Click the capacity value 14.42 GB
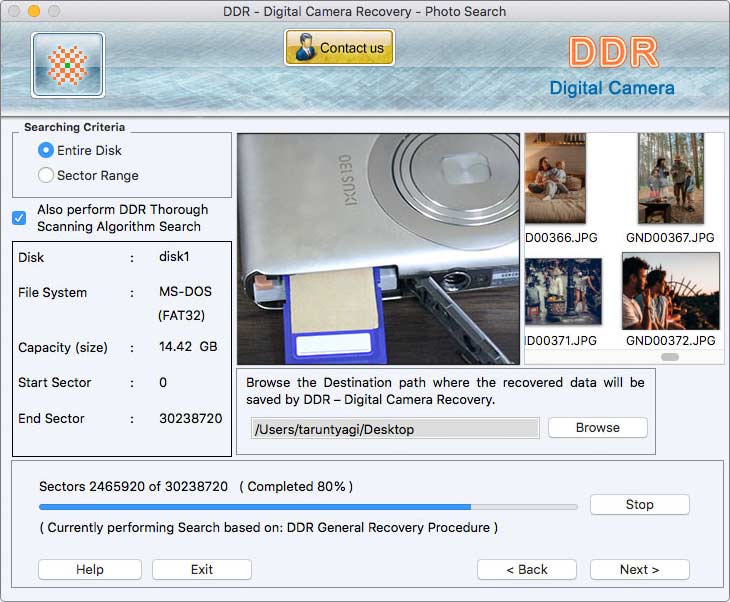730x602 pixels. [188, 346]
